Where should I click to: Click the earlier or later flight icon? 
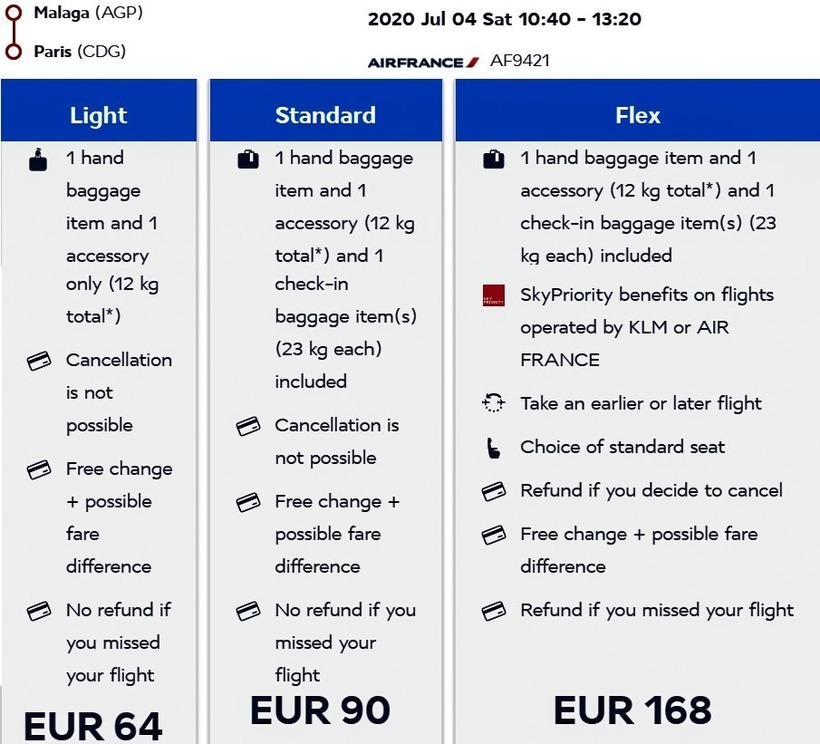point(493,403)
